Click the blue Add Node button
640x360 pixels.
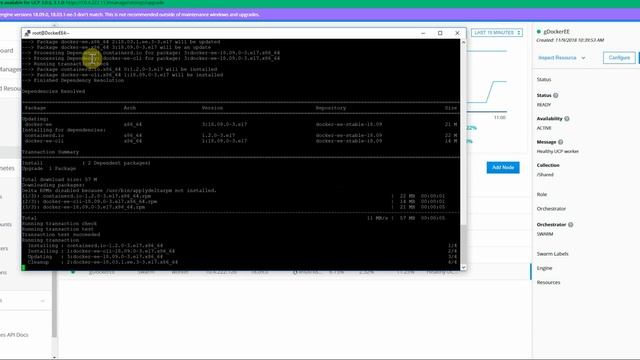point(503,167)
